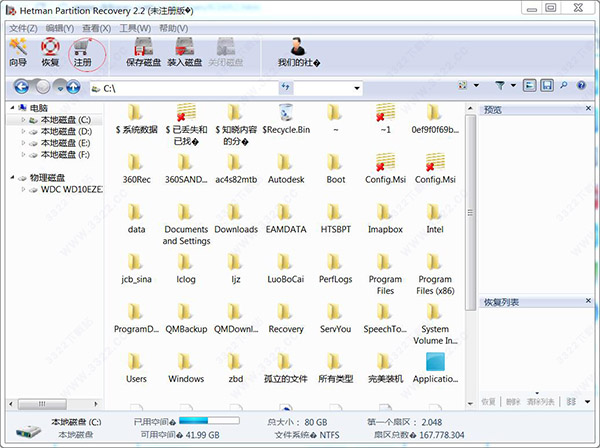This screenshot has width=600, height=448.
Task: Expand the 本地磁盘 (D:) tree node
Action: [x=23, y=131]
